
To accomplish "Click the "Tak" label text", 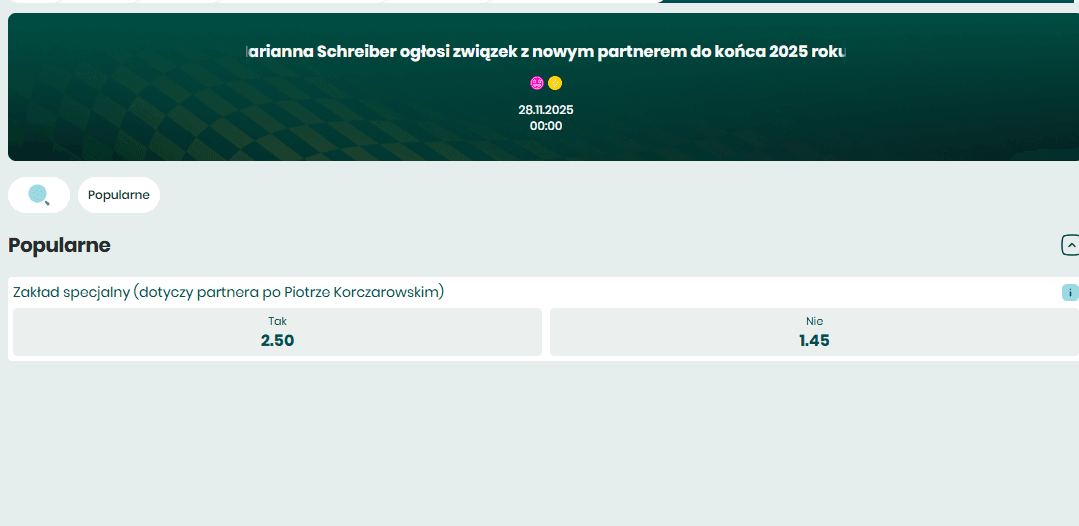I will click(x=277, y=321).
